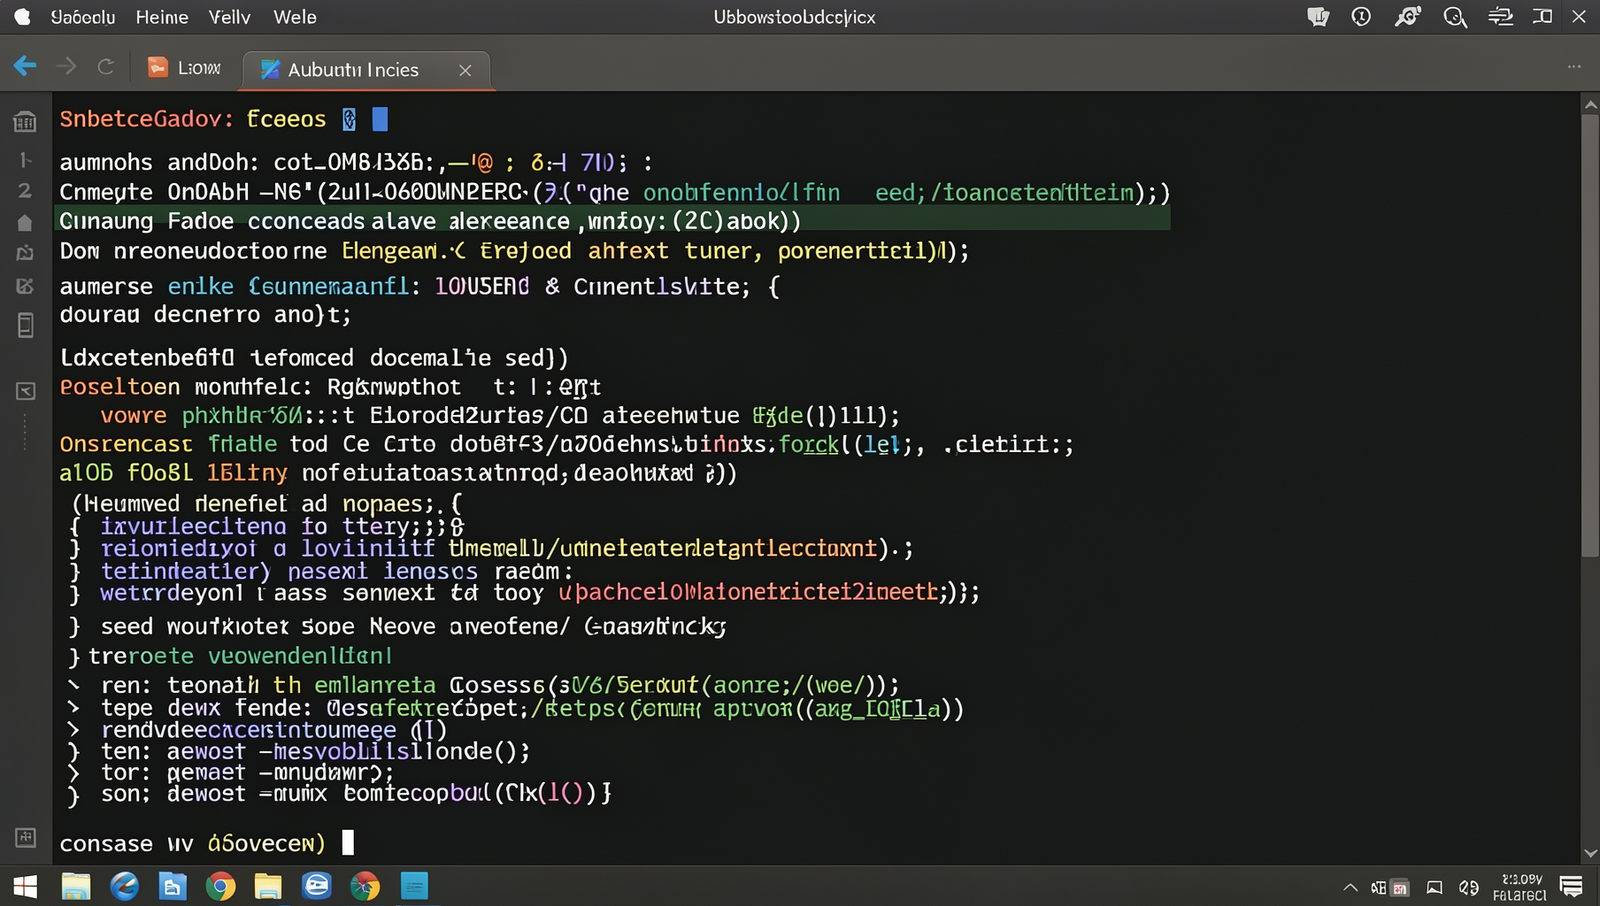
Task: Switch to the 'Liow' tab
Action: [185, 68]
